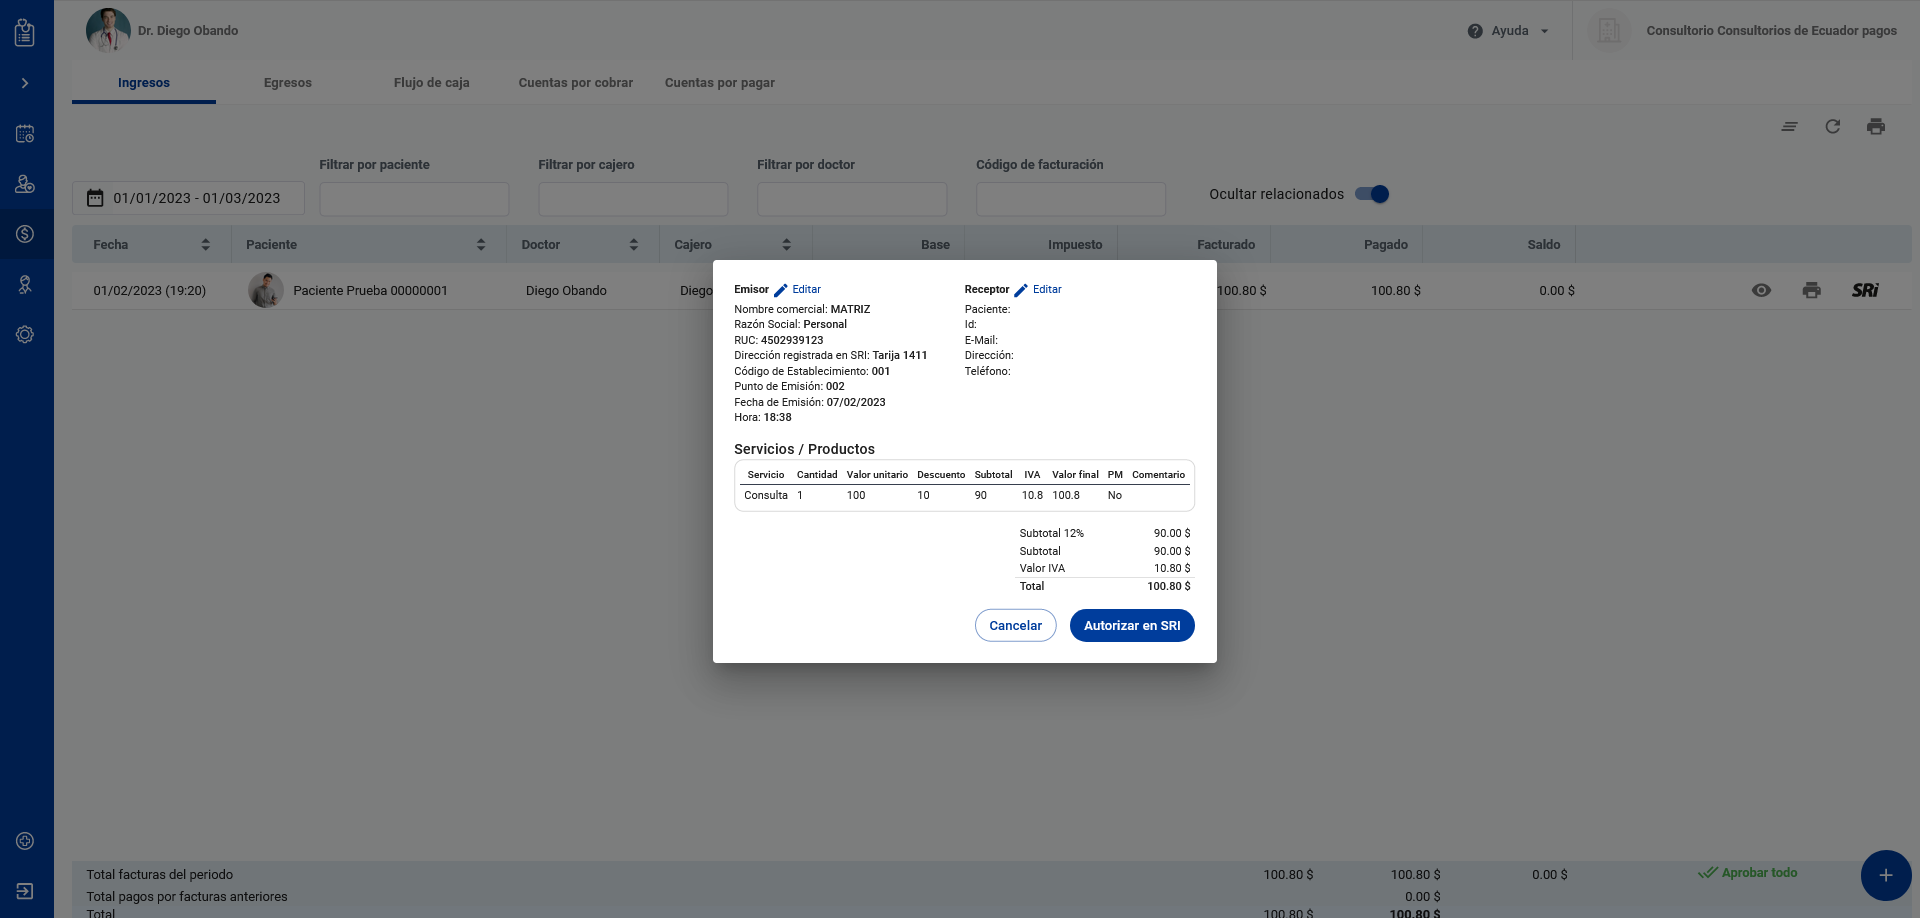Open the finance dollar sidebar icon
This screenshot has height=918, width=1920.
click(x=25, y=234)
